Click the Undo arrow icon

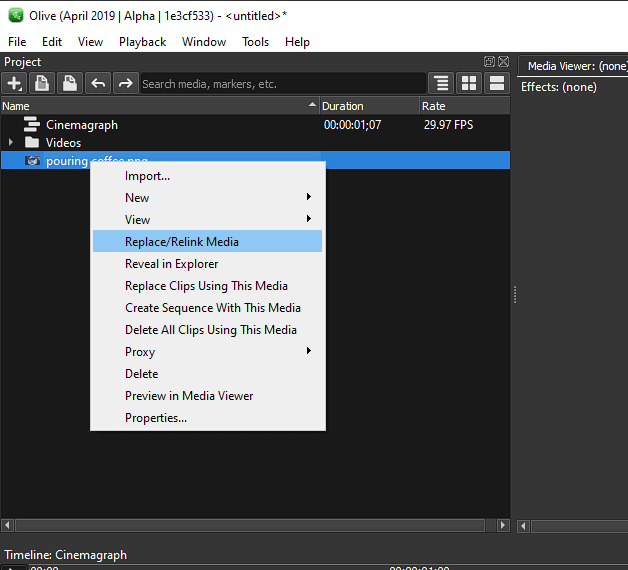pyautogui.click(x=97, y=84)
